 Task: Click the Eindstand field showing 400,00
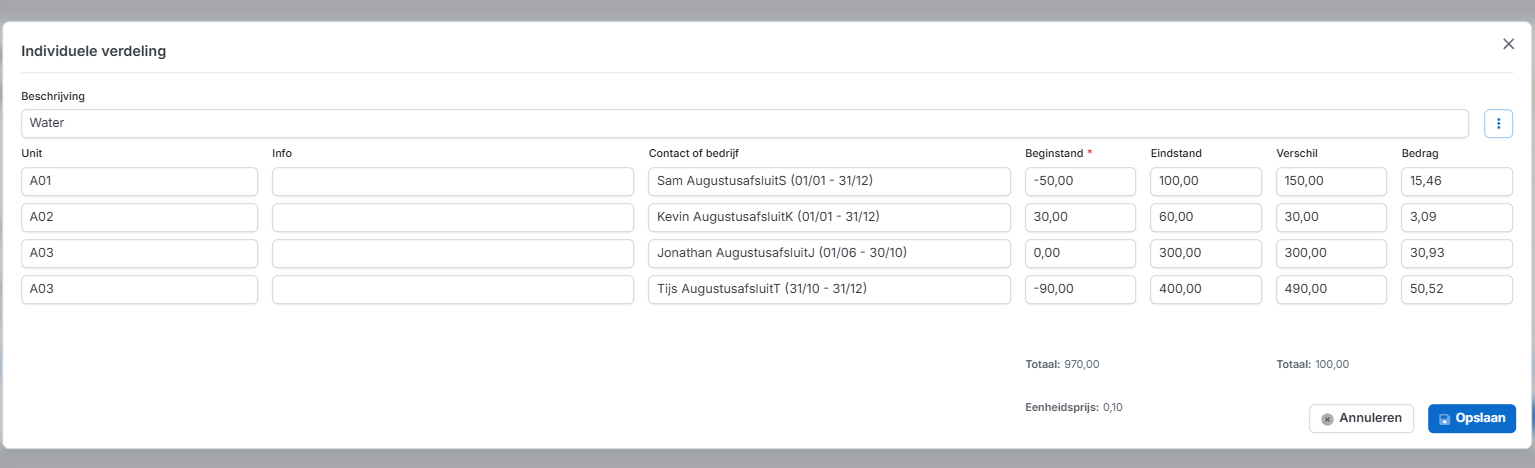[x=1205, y=290]
